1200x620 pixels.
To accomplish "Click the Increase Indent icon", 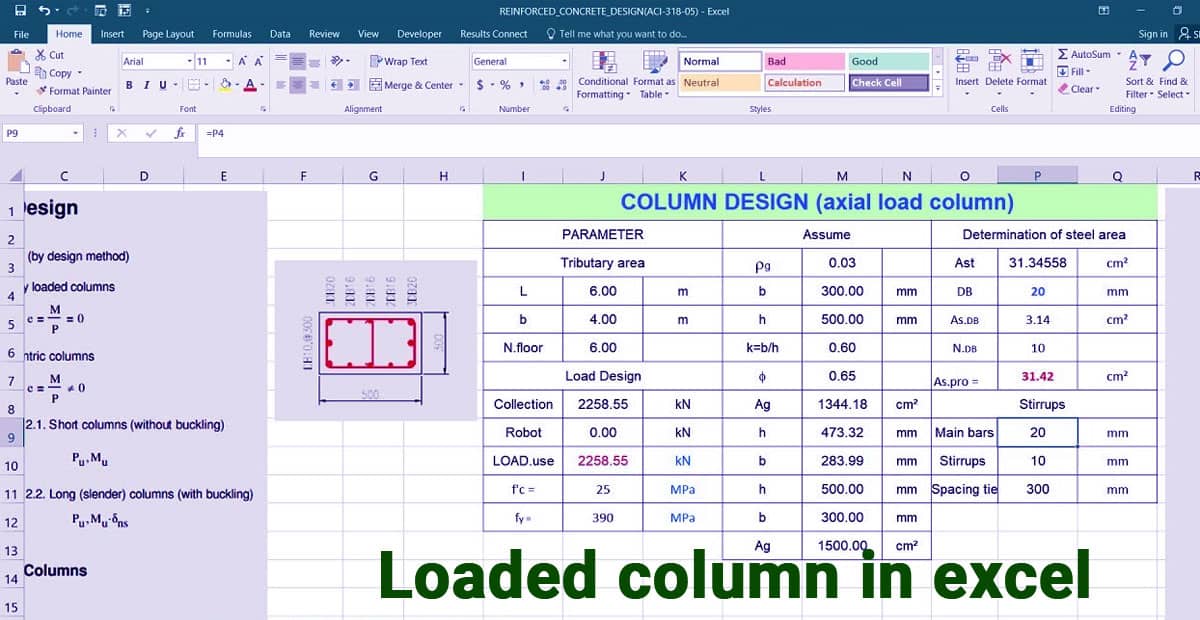I will [353, 85].
